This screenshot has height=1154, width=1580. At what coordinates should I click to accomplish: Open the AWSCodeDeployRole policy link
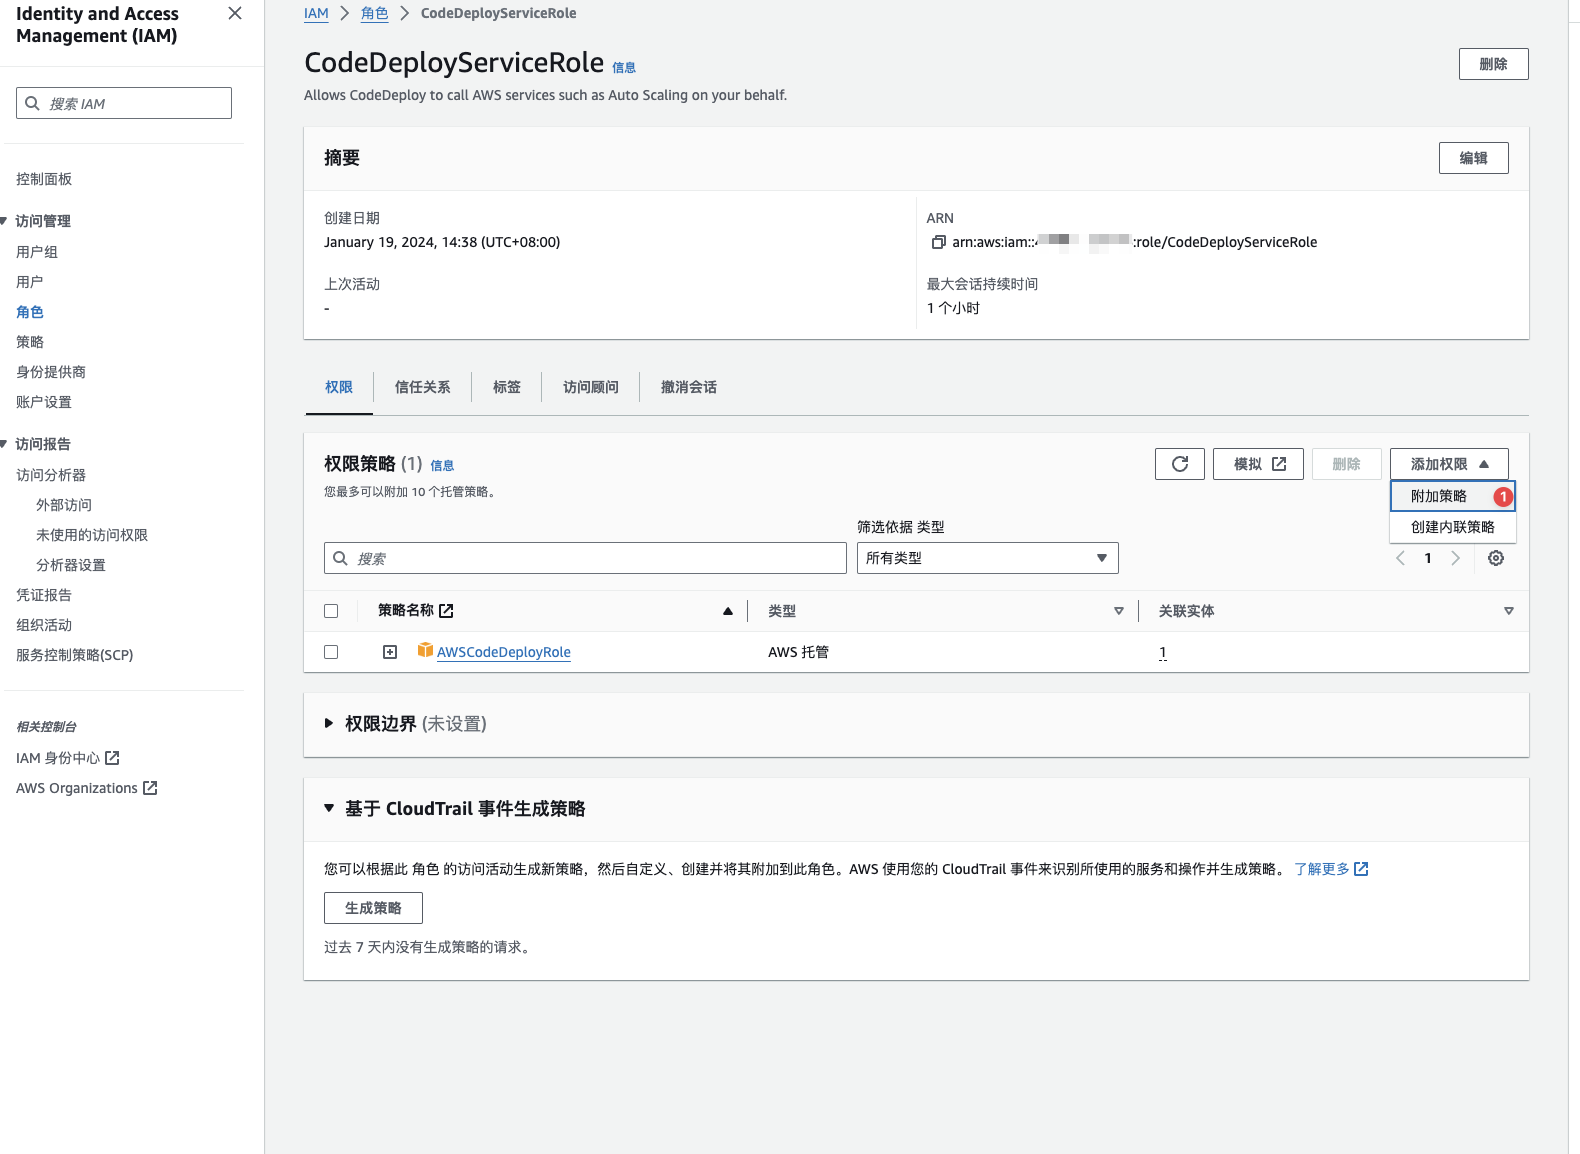(x=504, y=652)
